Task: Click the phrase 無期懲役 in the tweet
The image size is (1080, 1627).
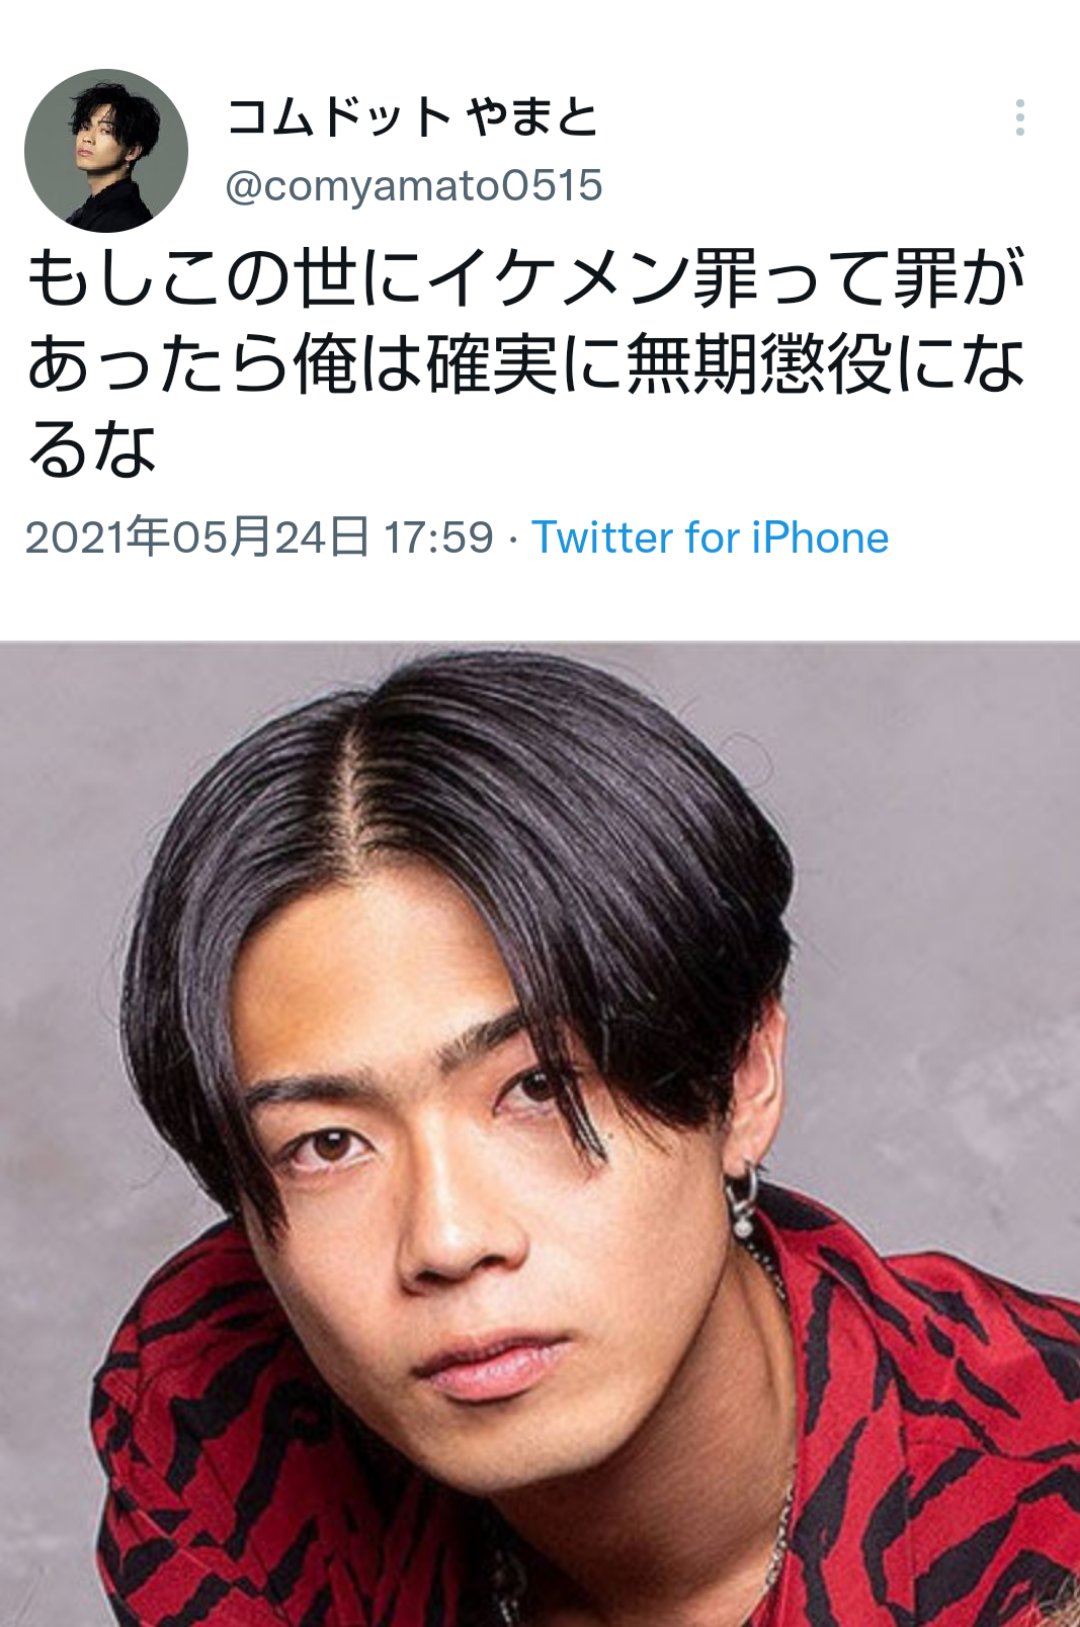Action: [759, 364]
